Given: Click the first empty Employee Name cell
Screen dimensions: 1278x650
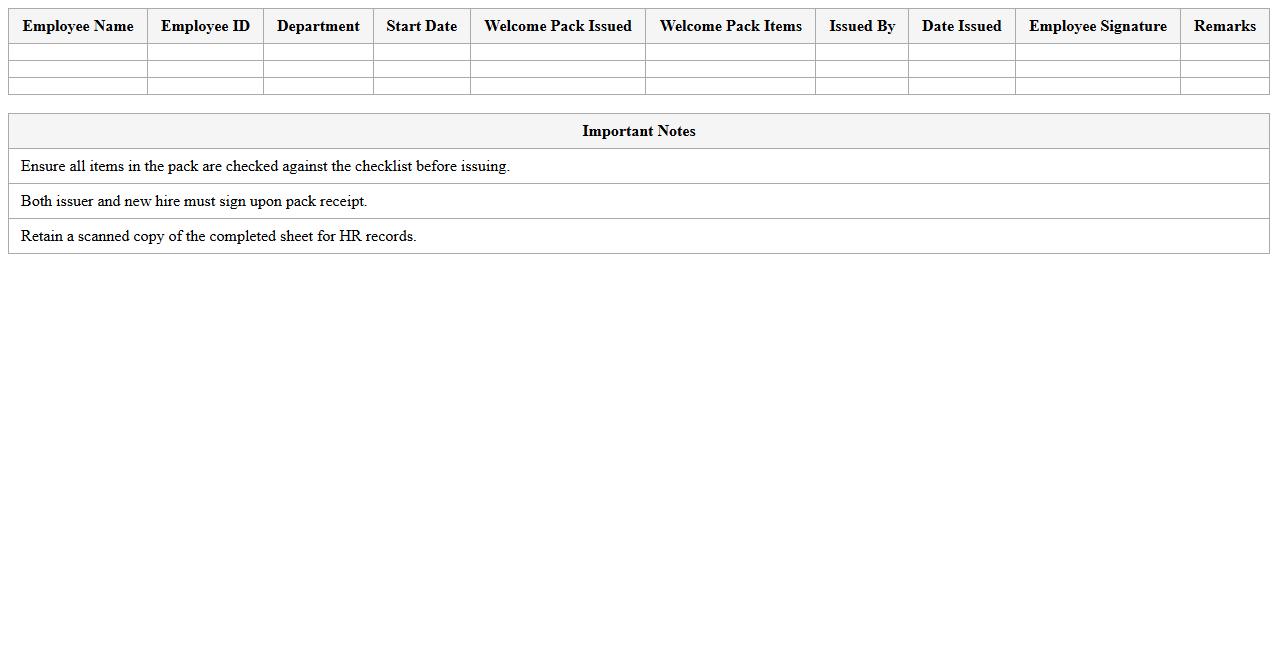Looking at the screenshot, I should 77,52.
